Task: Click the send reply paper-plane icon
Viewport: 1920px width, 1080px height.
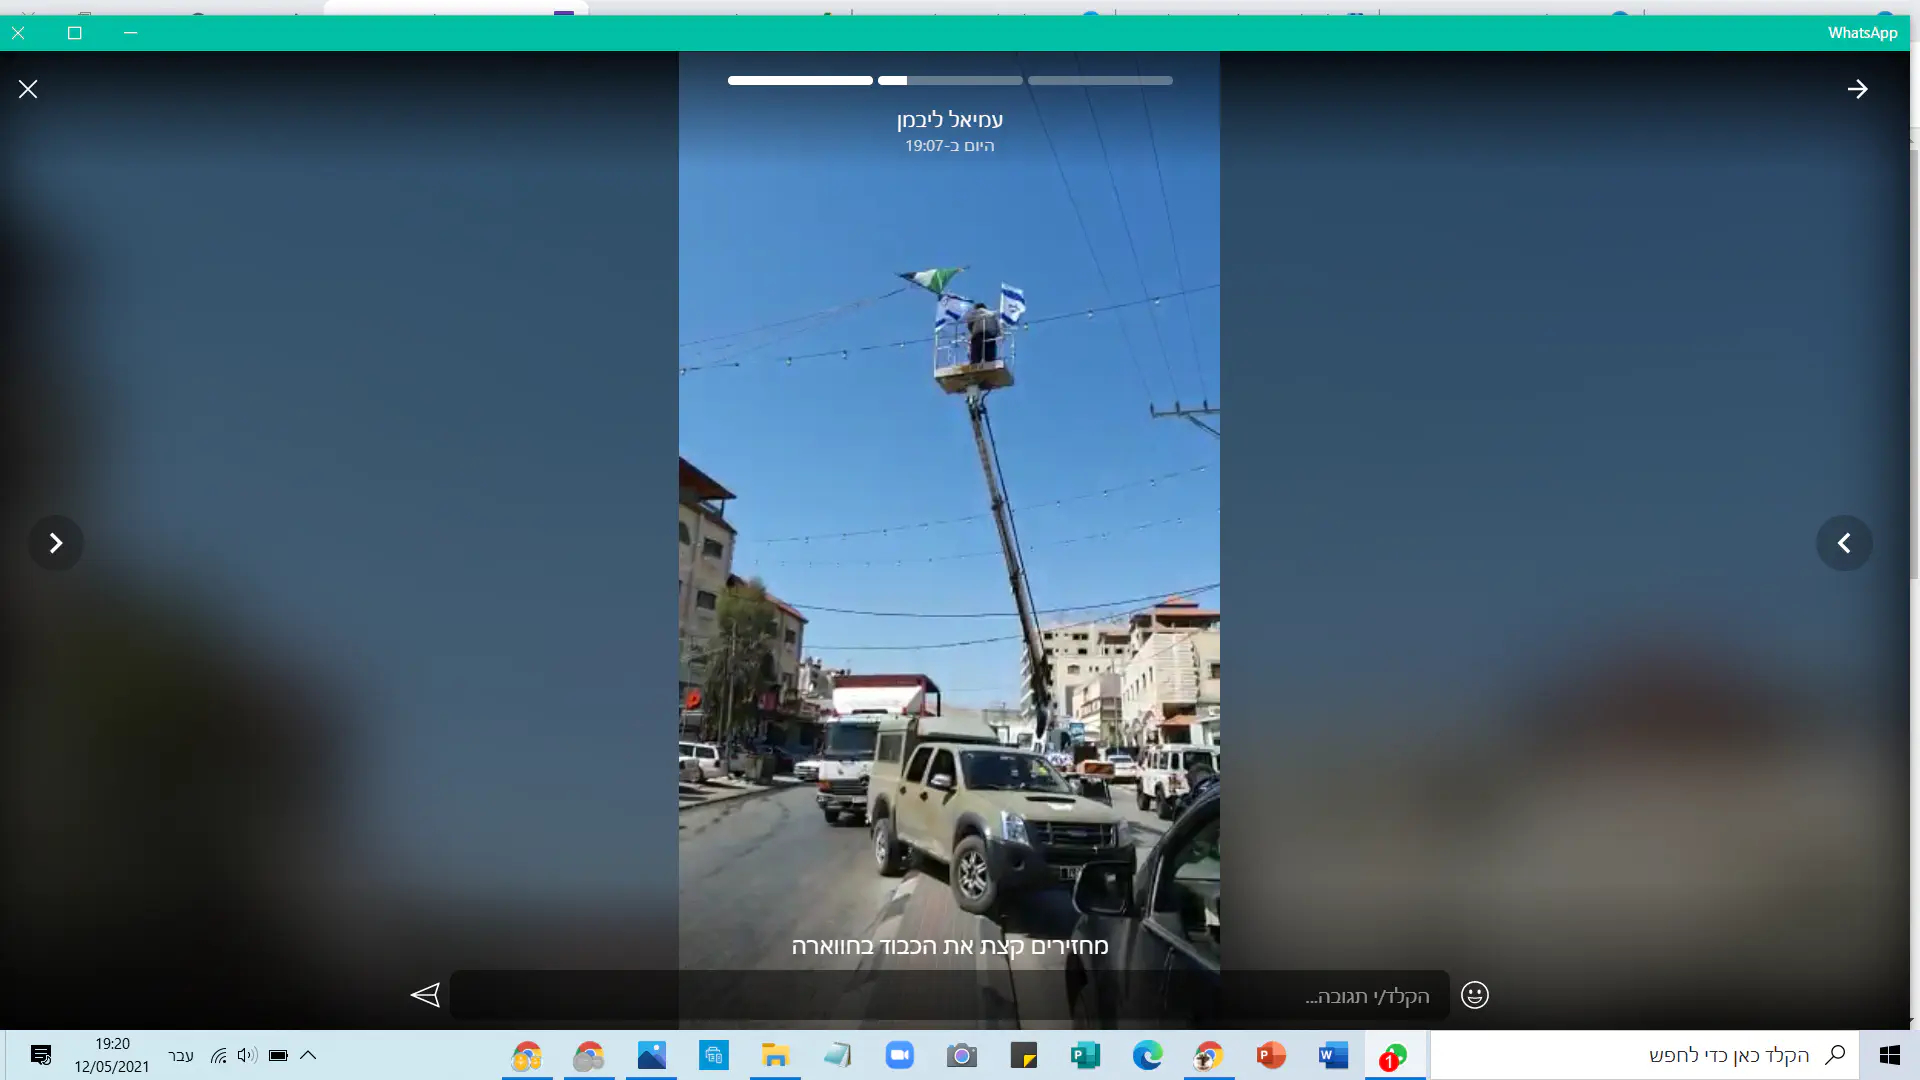Action: 425,995
